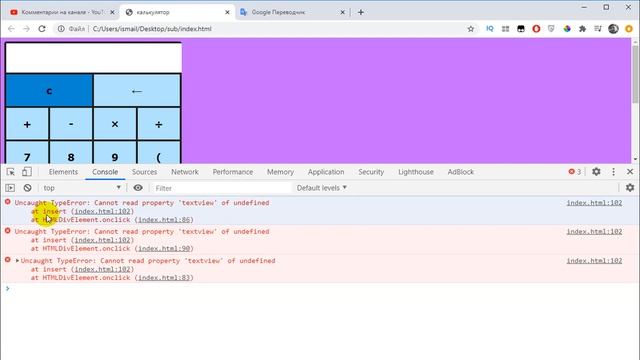Screen dimensions: 640x360
Task: Switch to the Security tab
Action: 371,172
